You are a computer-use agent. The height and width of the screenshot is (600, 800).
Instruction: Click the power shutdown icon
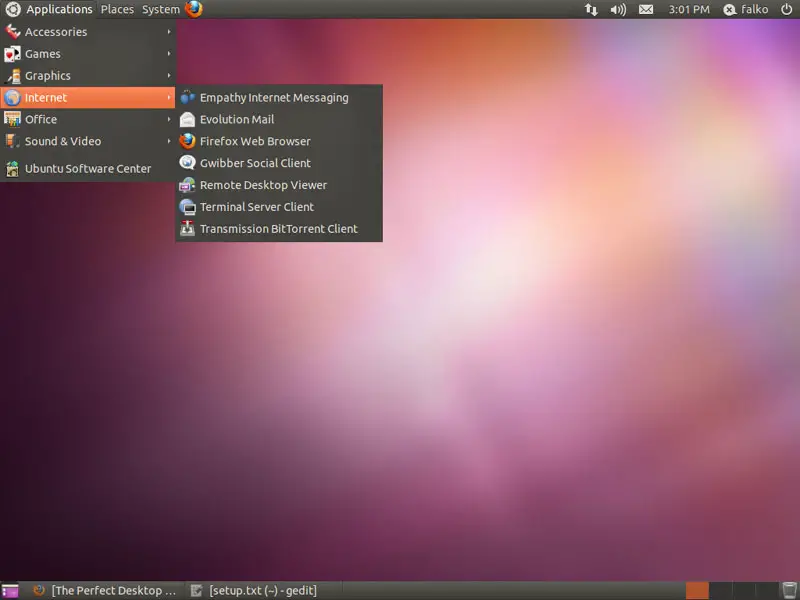(787, 9)
